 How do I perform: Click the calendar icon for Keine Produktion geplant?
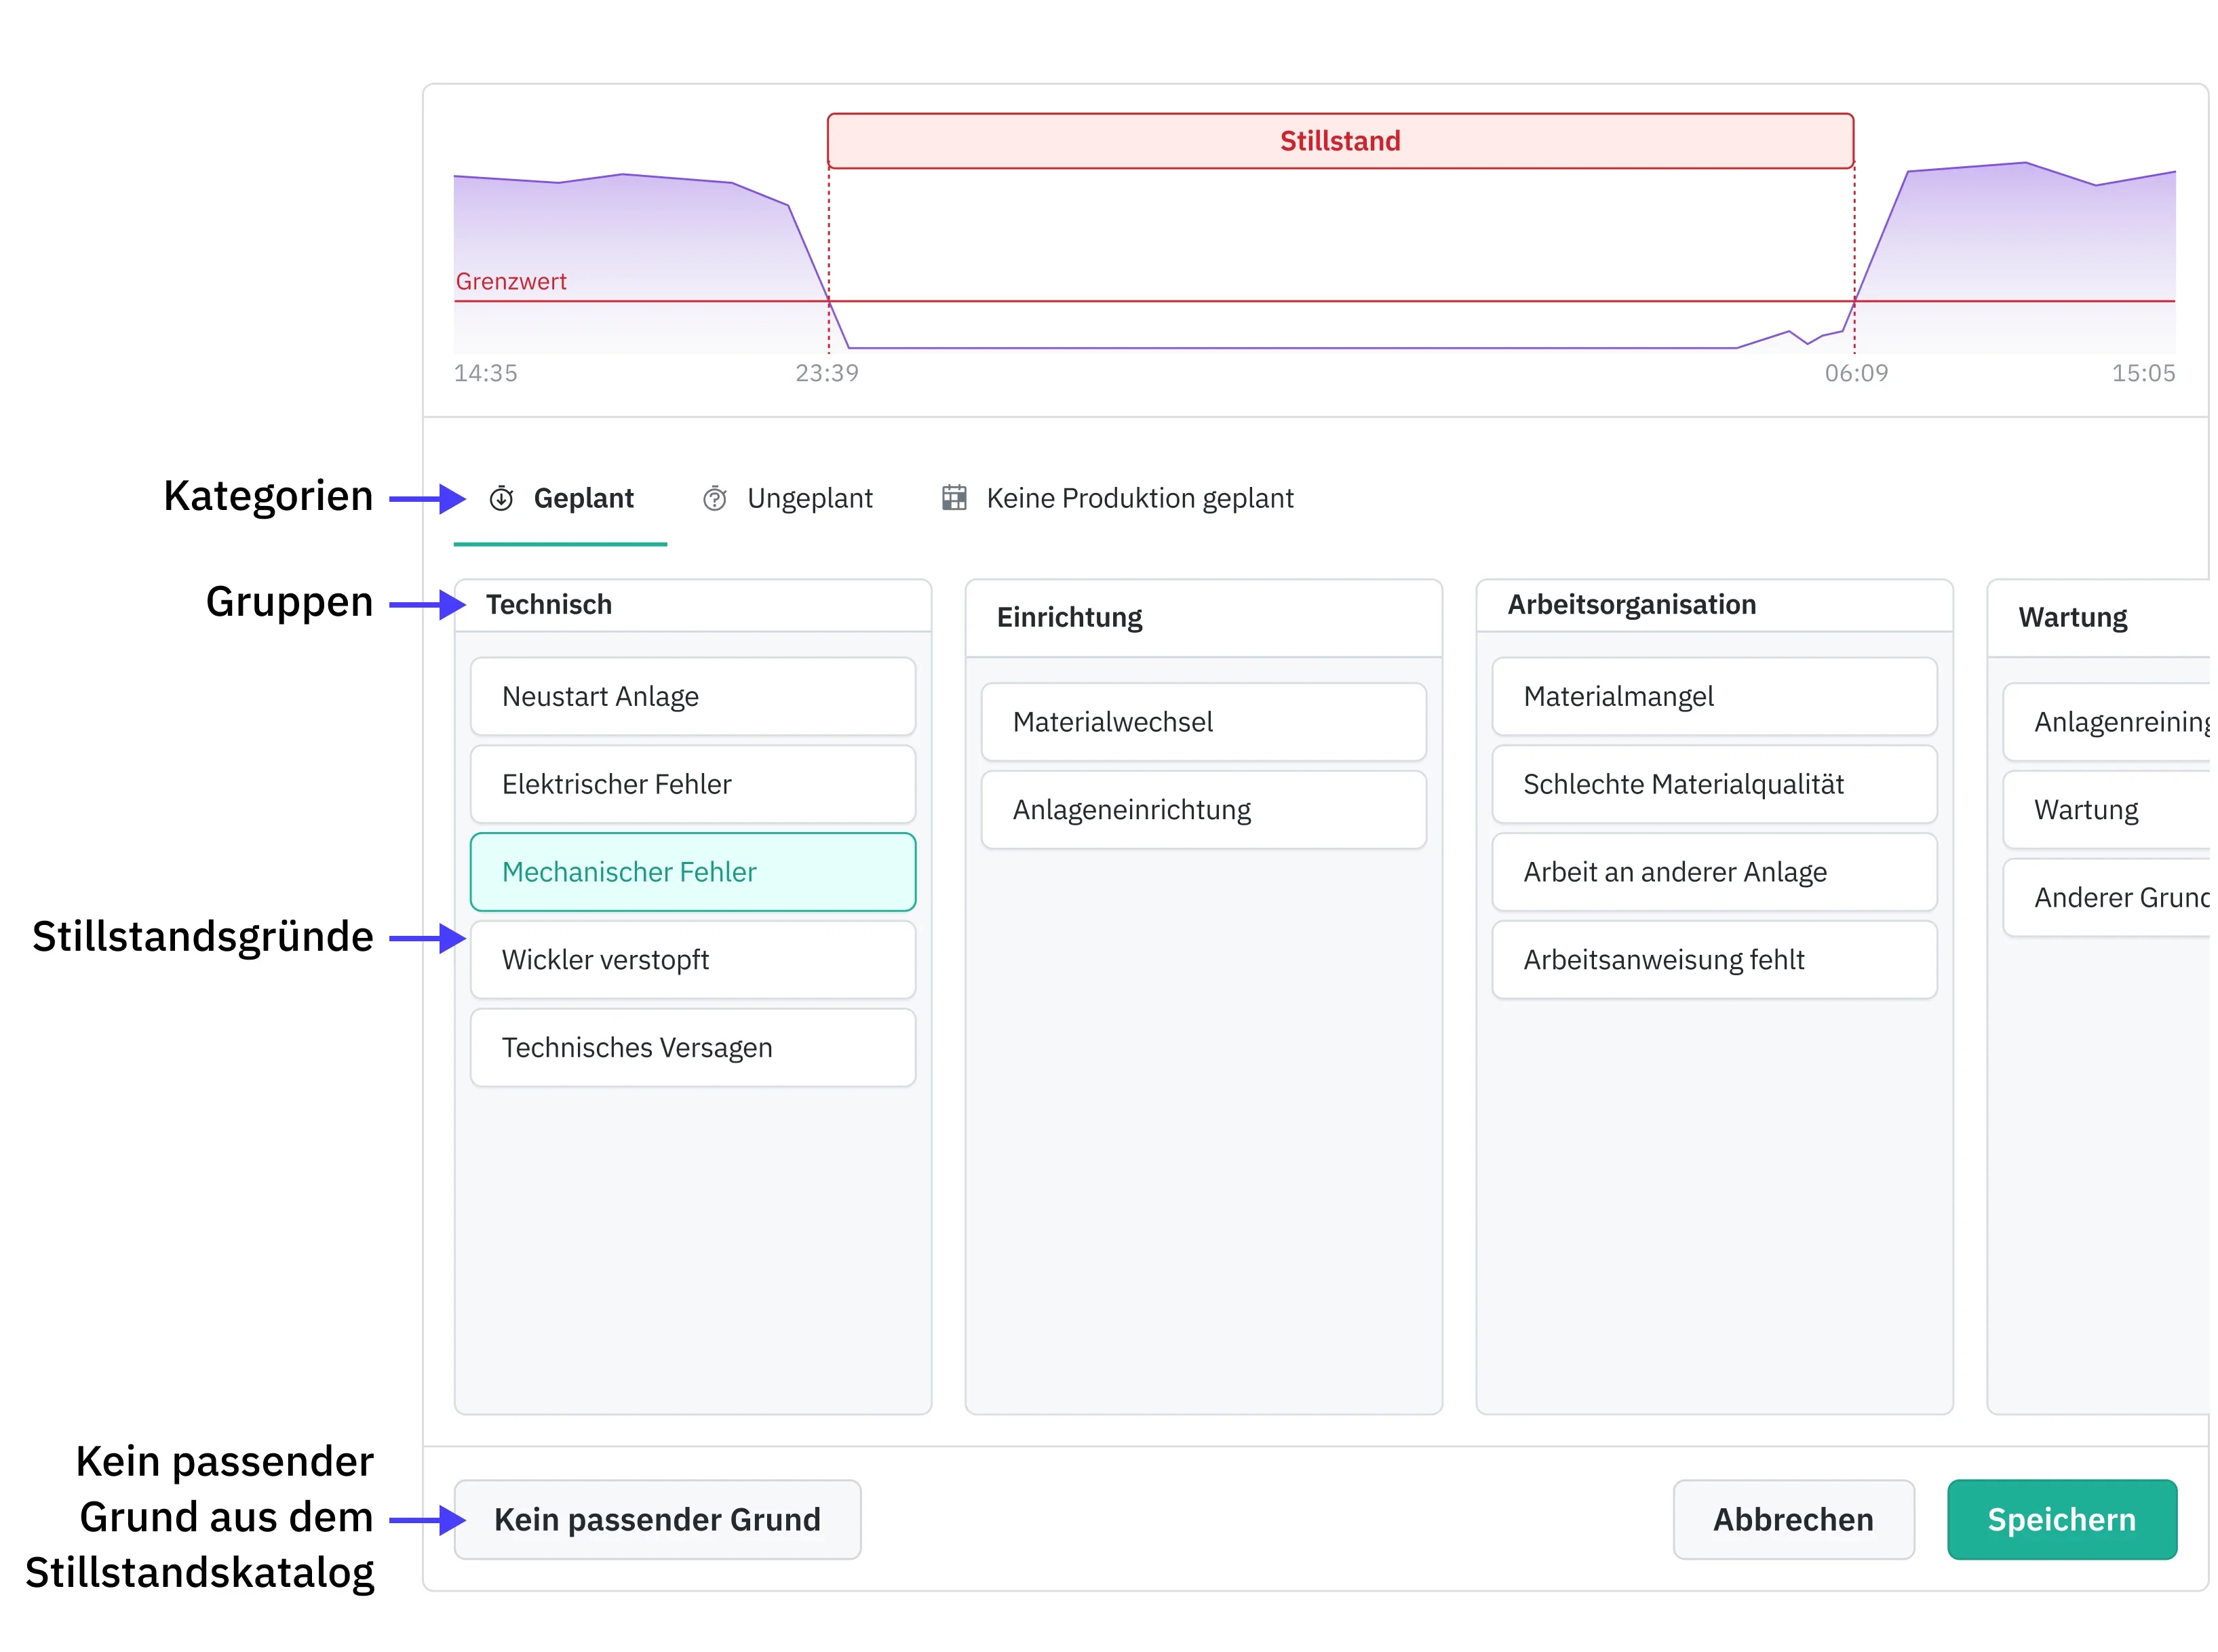coord(954,497)
